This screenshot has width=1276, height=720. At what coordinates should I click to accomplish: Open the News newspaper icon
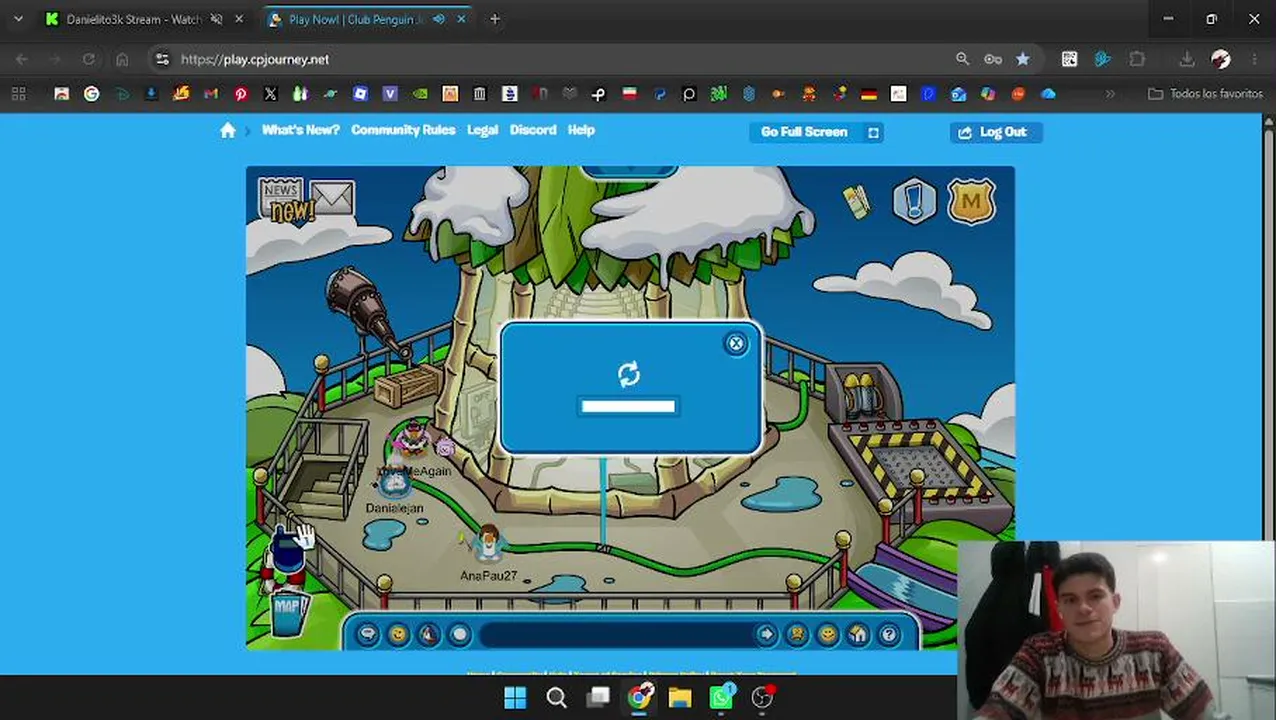tap(283, 198)
